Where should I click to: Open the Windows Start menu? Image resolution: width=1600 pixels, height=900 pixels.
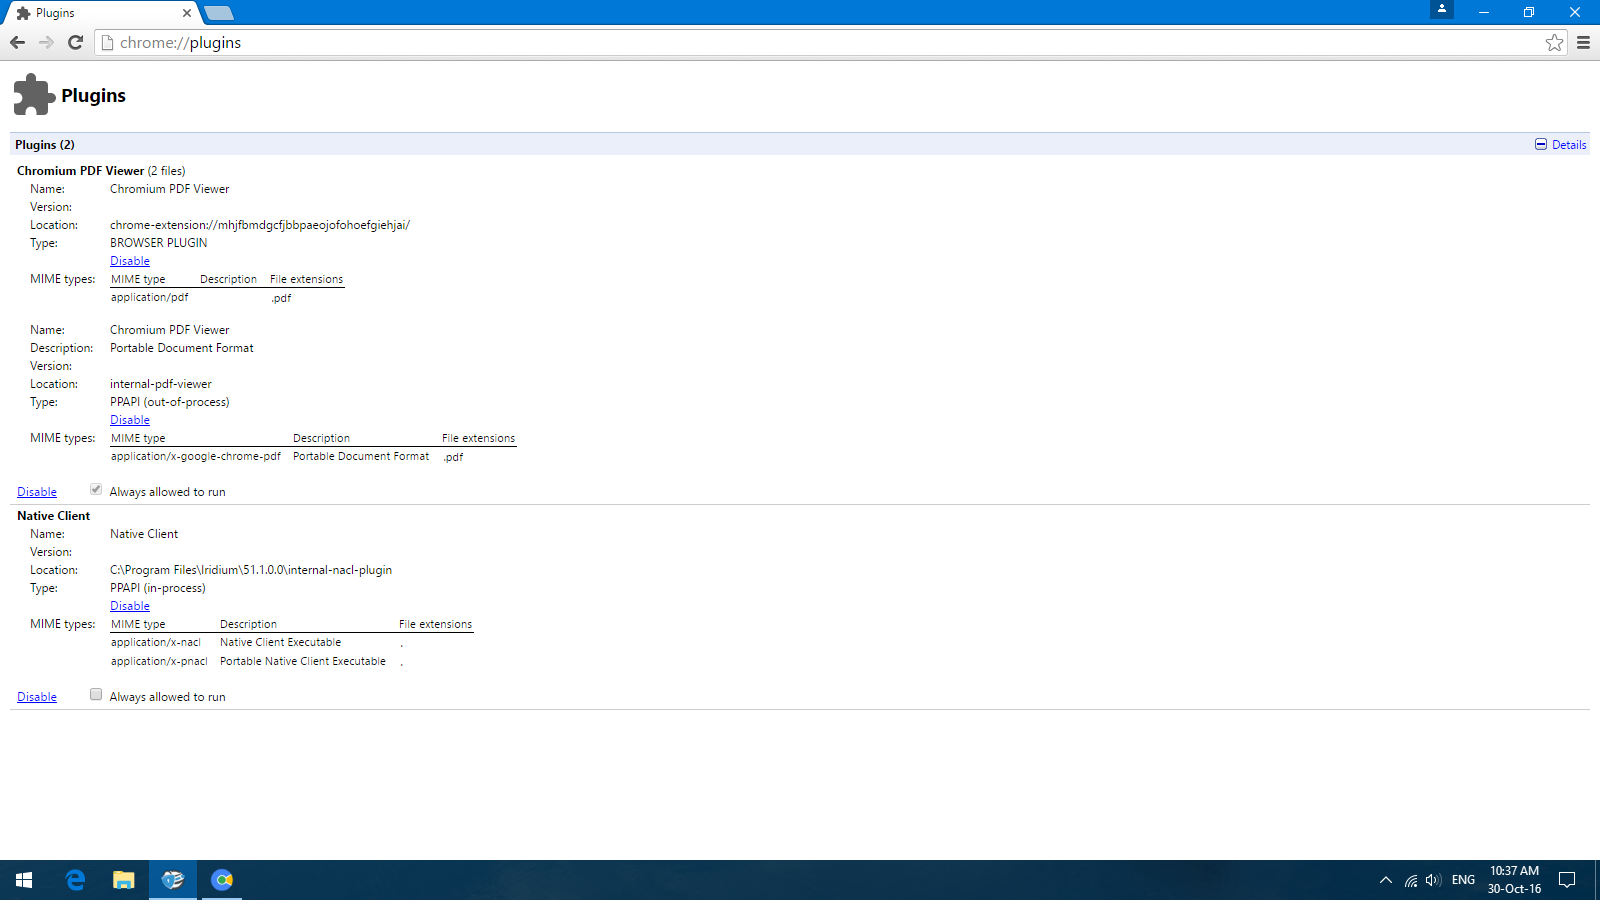pyautogui.click(x=24, y=880)
